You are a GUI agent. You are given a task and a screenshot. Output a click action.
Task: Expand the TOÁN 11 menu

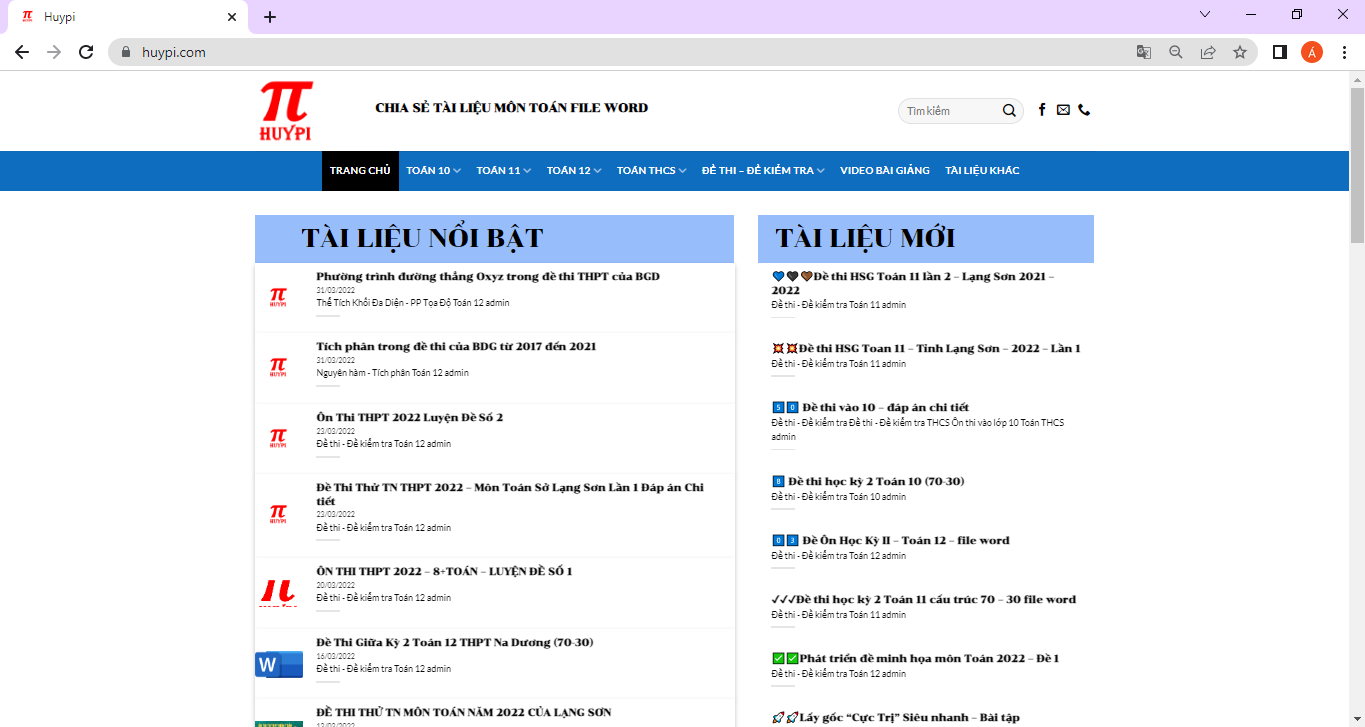pos(503,171)
